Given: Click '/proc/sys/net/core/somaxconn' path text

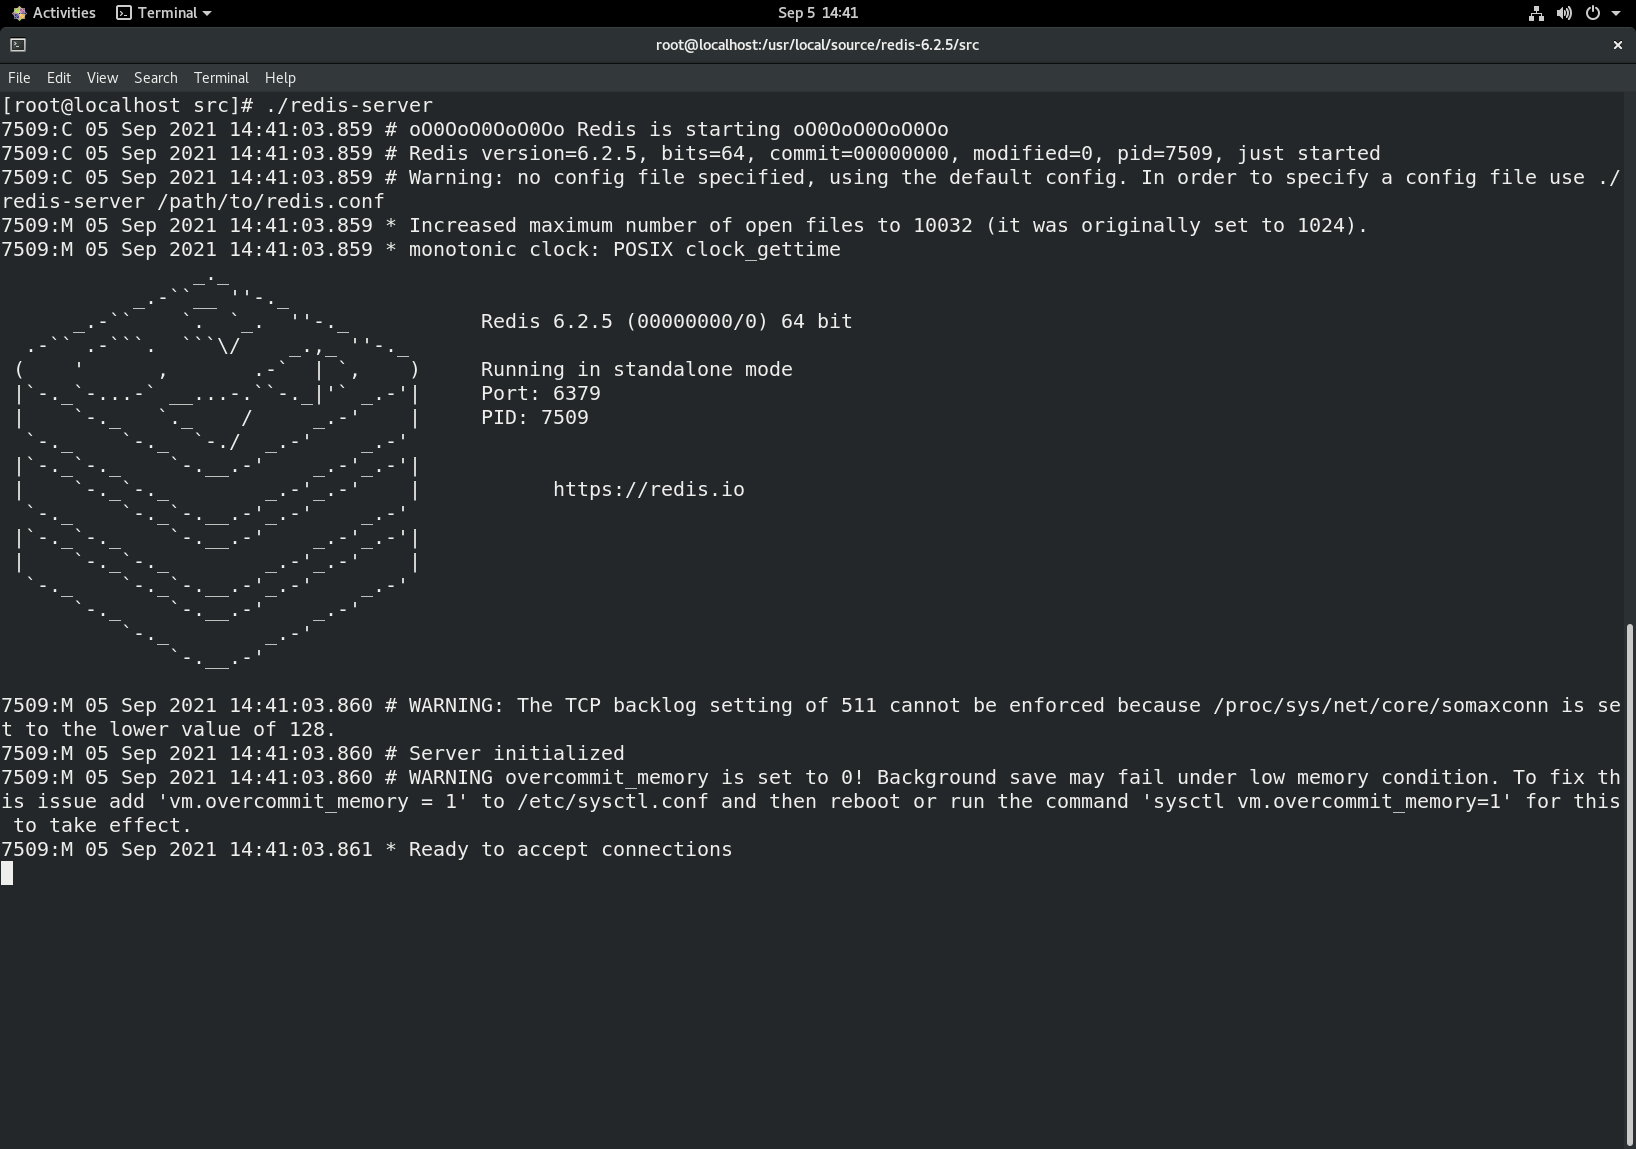Looking at the screenshot, I should pos(1381,705).
